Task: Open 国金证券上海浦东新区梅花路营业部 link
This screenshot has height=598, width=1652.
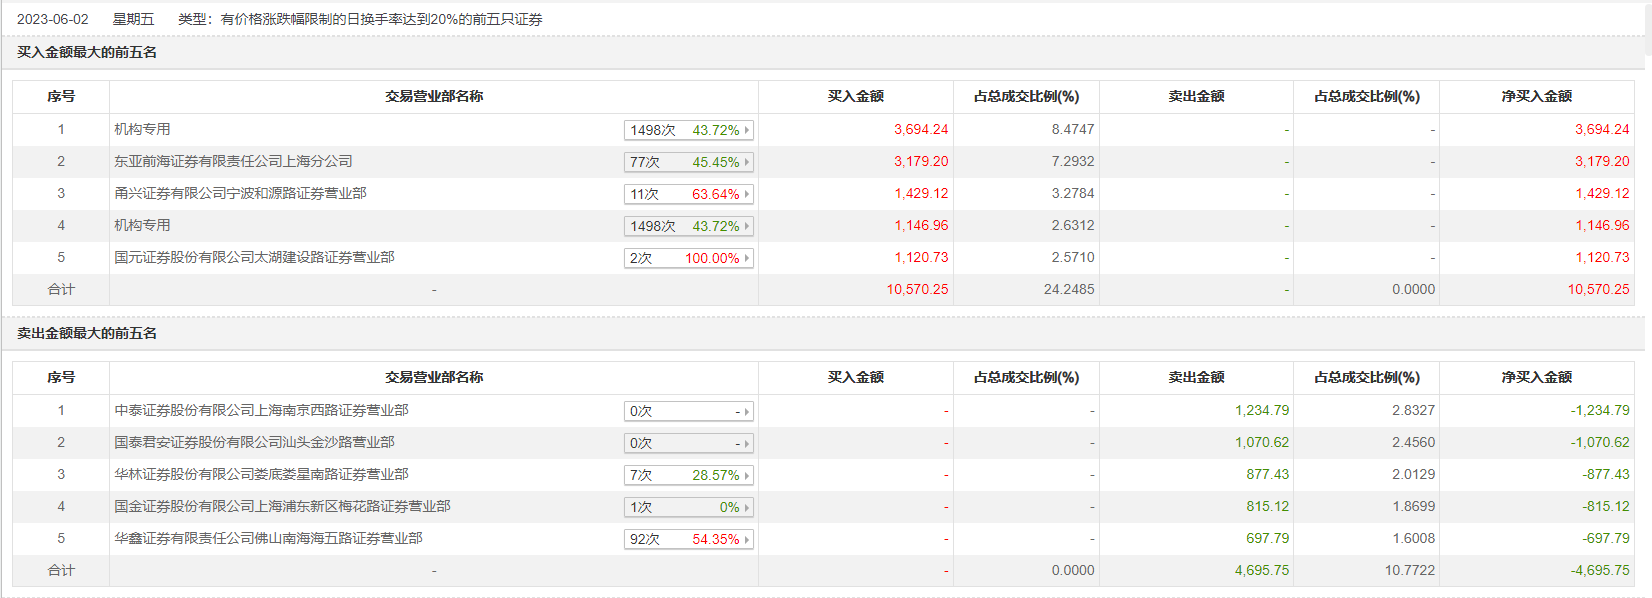Action: pos(282,506)
